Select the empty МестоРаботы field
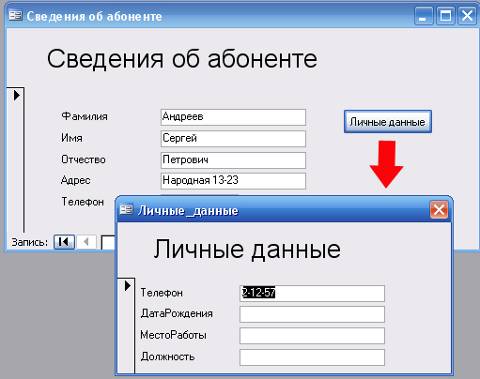The image size is (480, 379). tap(312, 336)
